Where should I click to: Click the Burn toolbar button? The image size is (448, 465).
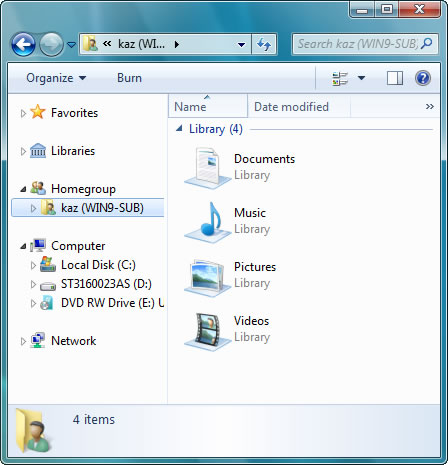(x=129, y=78)
